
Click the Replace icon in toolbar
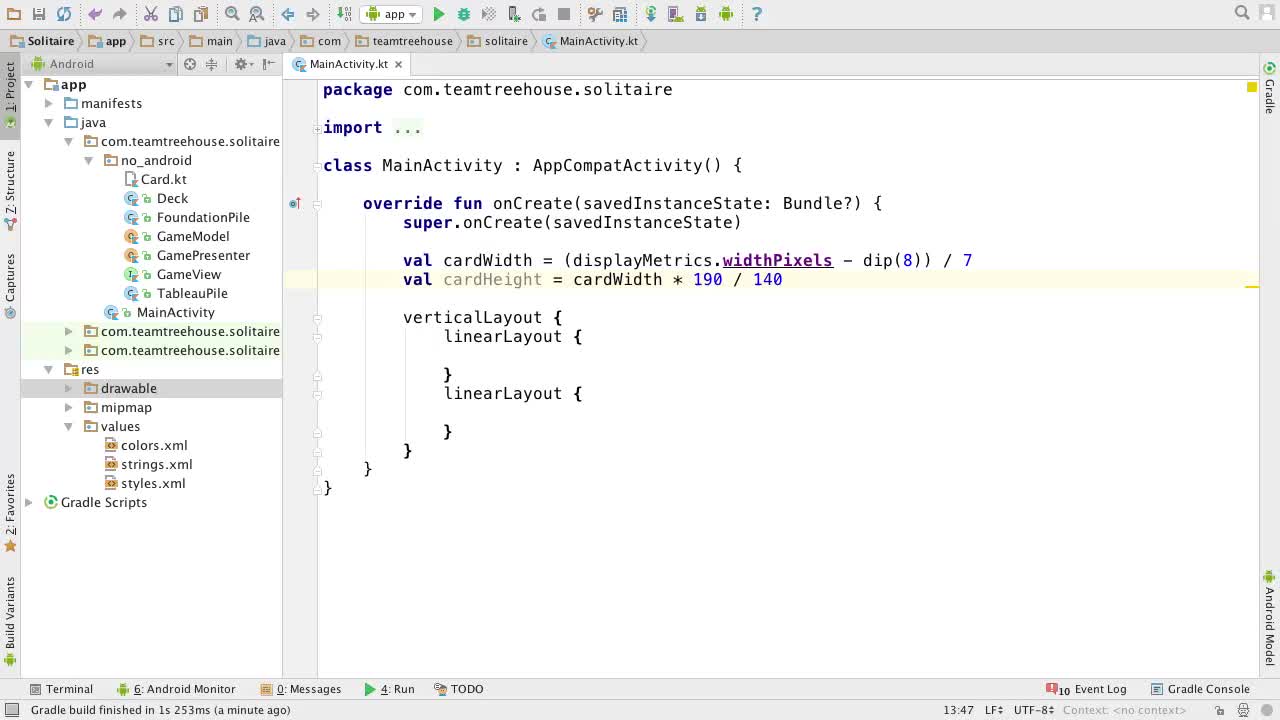coord(256,14)
